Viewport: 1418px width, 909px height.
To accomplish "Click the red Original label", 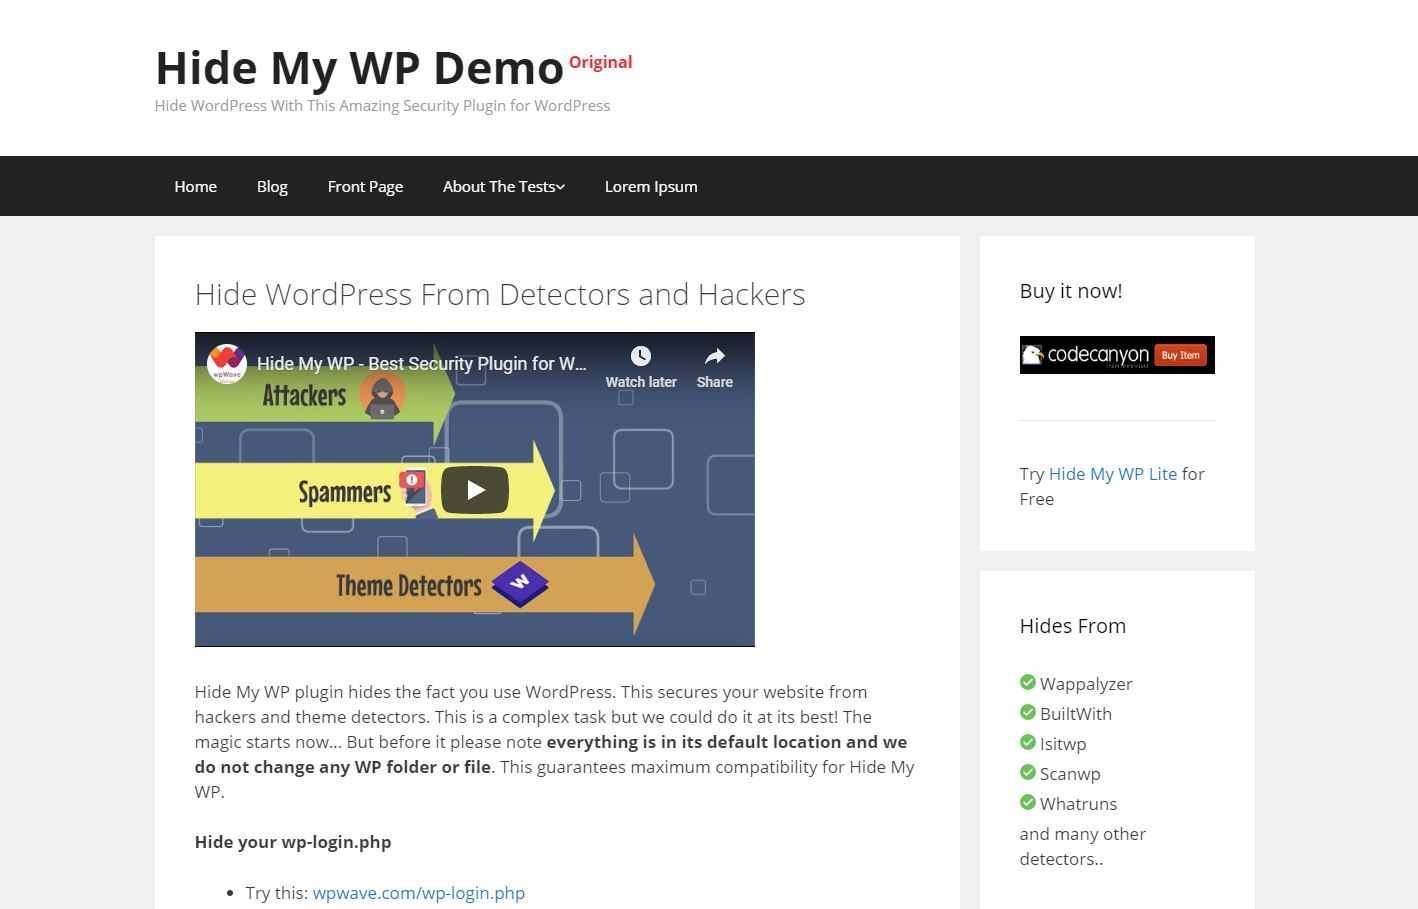I will 600,62.
